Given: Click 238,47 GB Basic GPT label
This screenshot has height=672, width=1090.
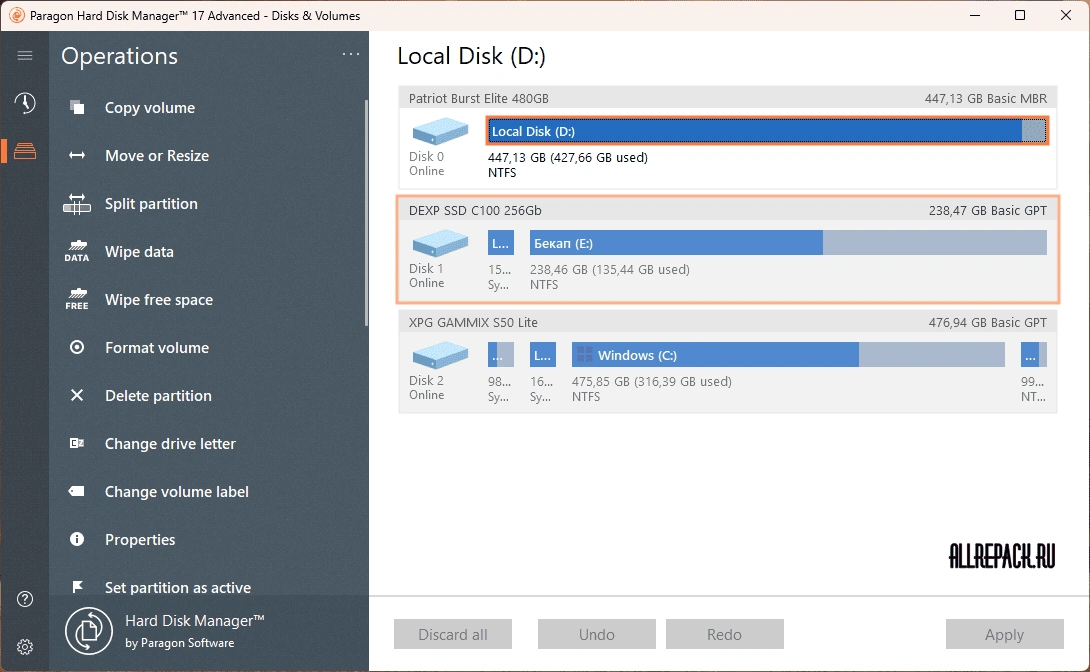Looking at the screenshot, I should (988, 211).
